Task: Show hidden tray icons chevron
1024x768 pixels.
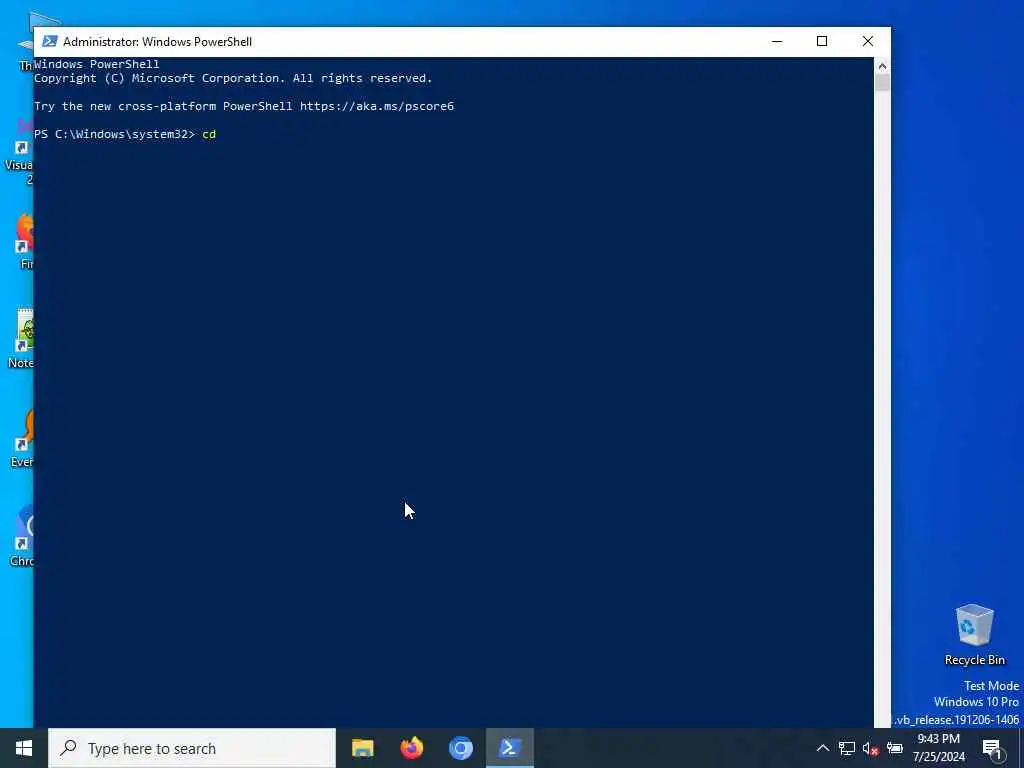Action: [823, 748]
